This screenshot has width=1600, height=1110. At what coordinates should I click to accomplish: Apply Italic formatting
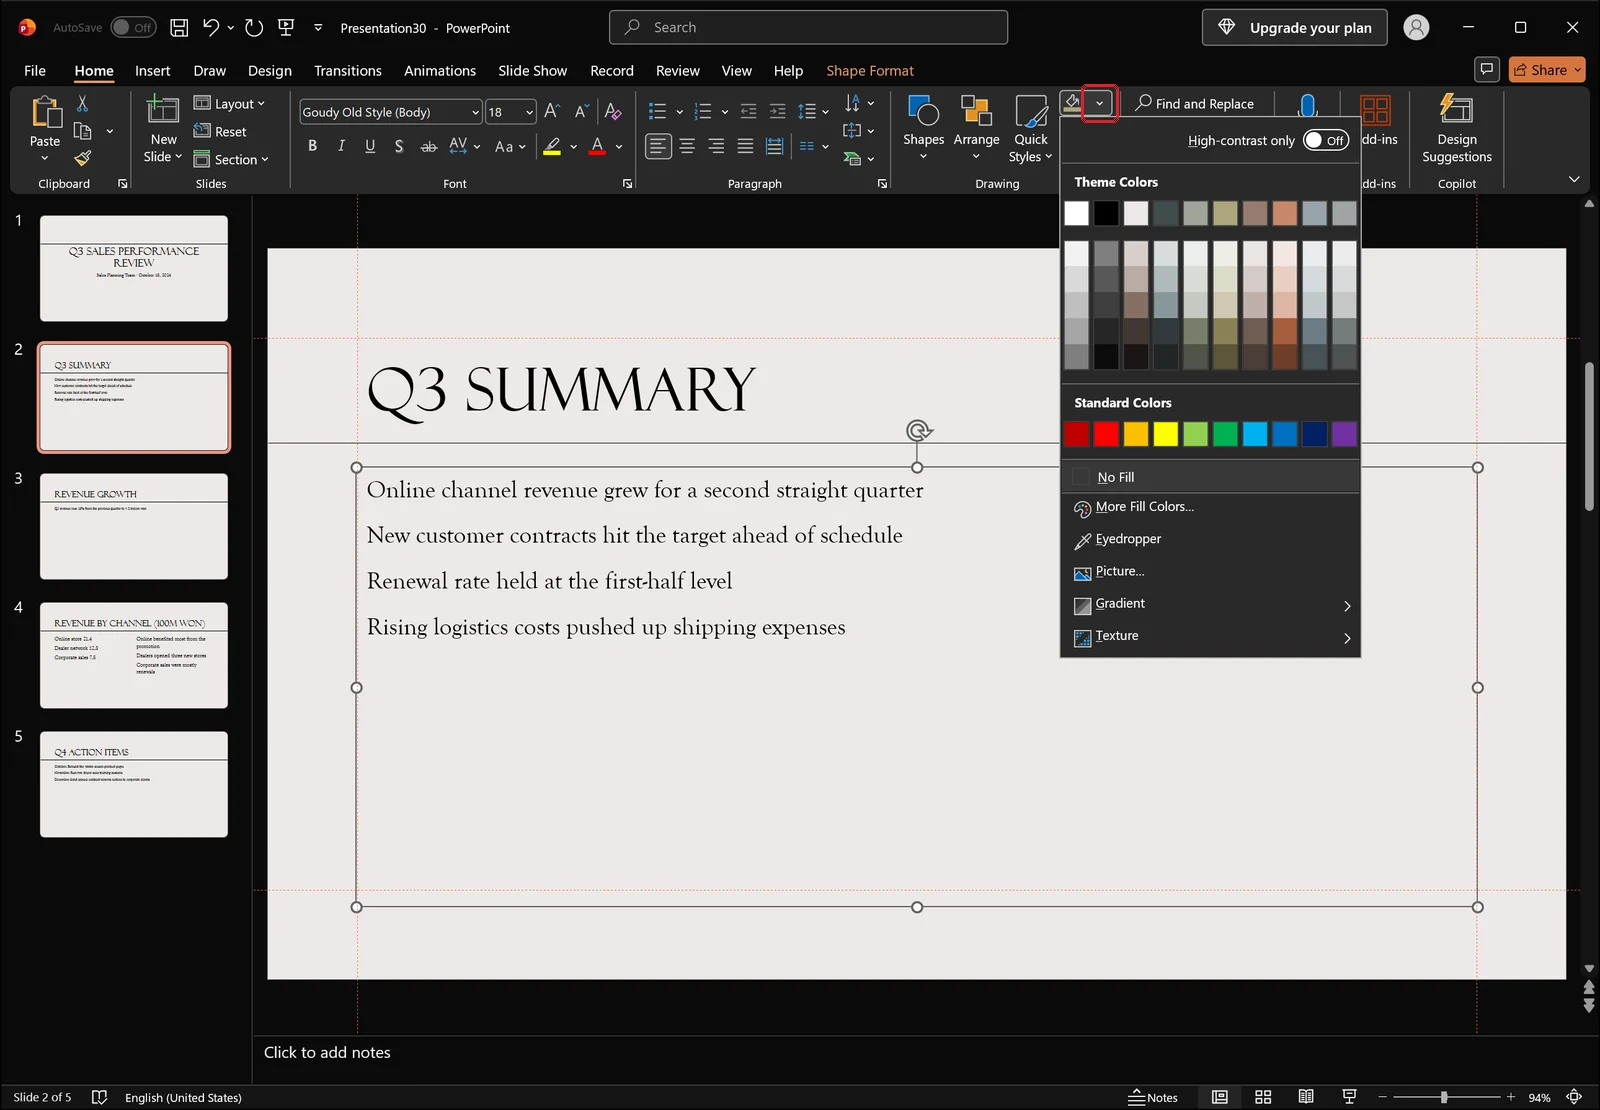pos(341,146)
